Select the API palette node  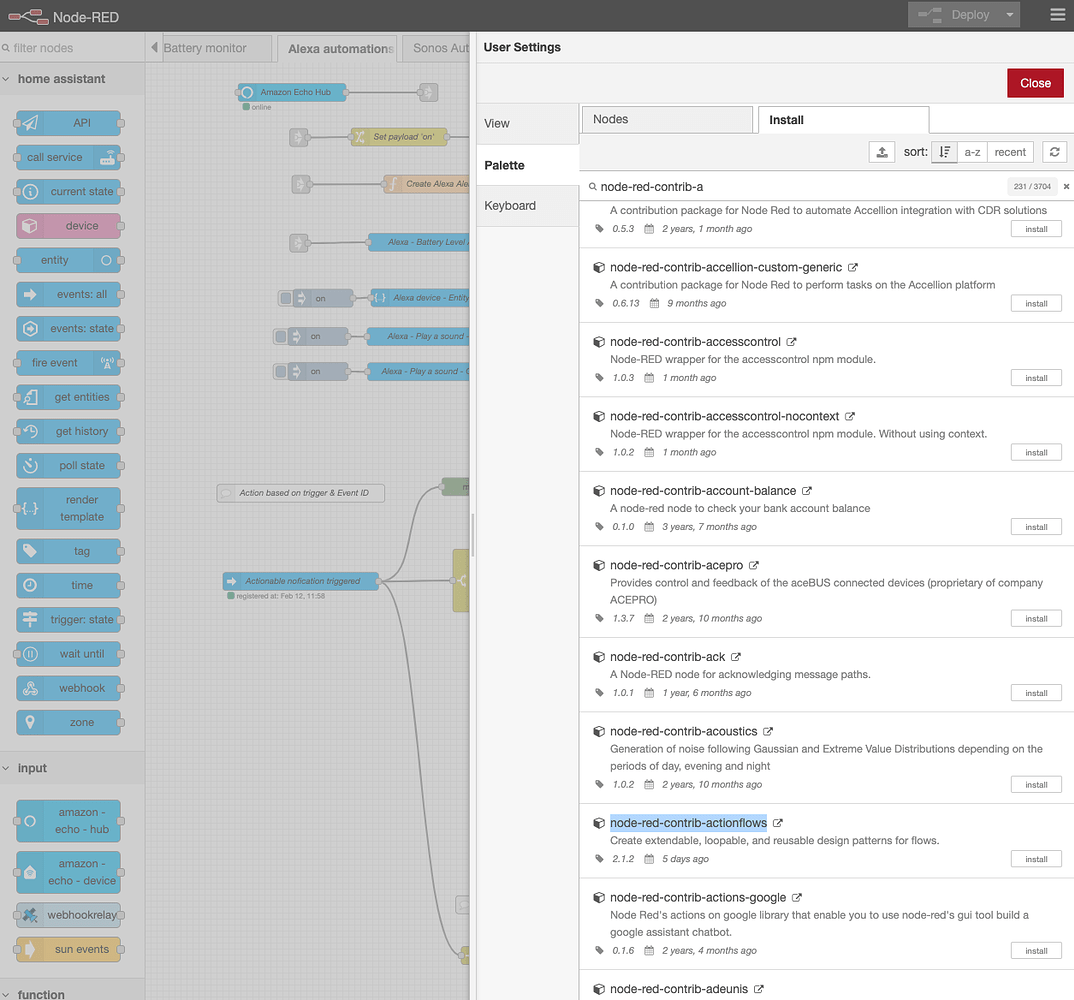click(68, 123)
